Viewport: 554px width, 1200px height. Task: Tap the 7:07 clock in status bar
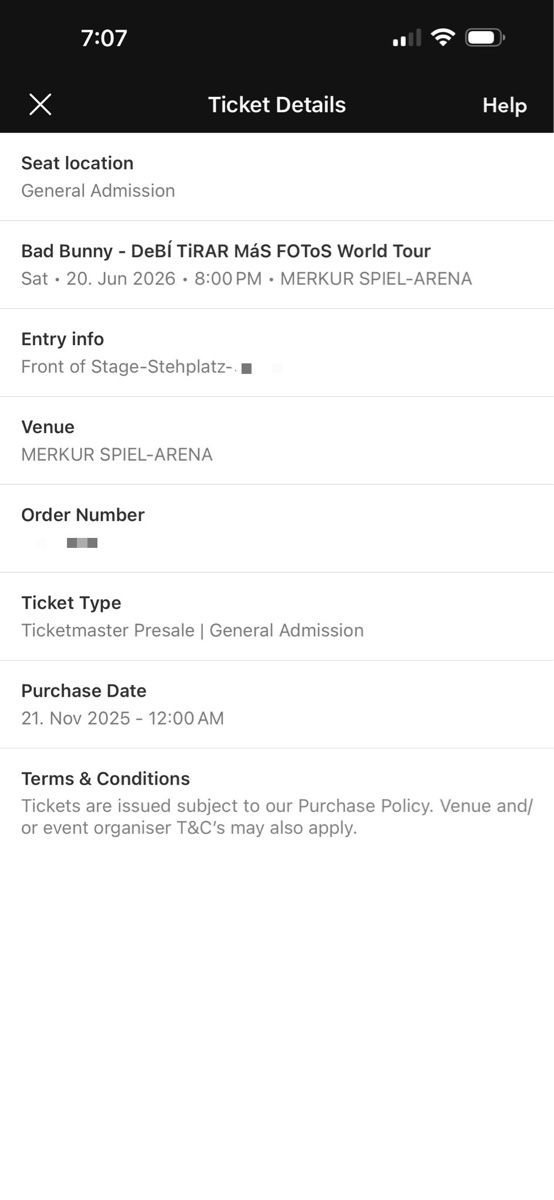tap(104, 38)
